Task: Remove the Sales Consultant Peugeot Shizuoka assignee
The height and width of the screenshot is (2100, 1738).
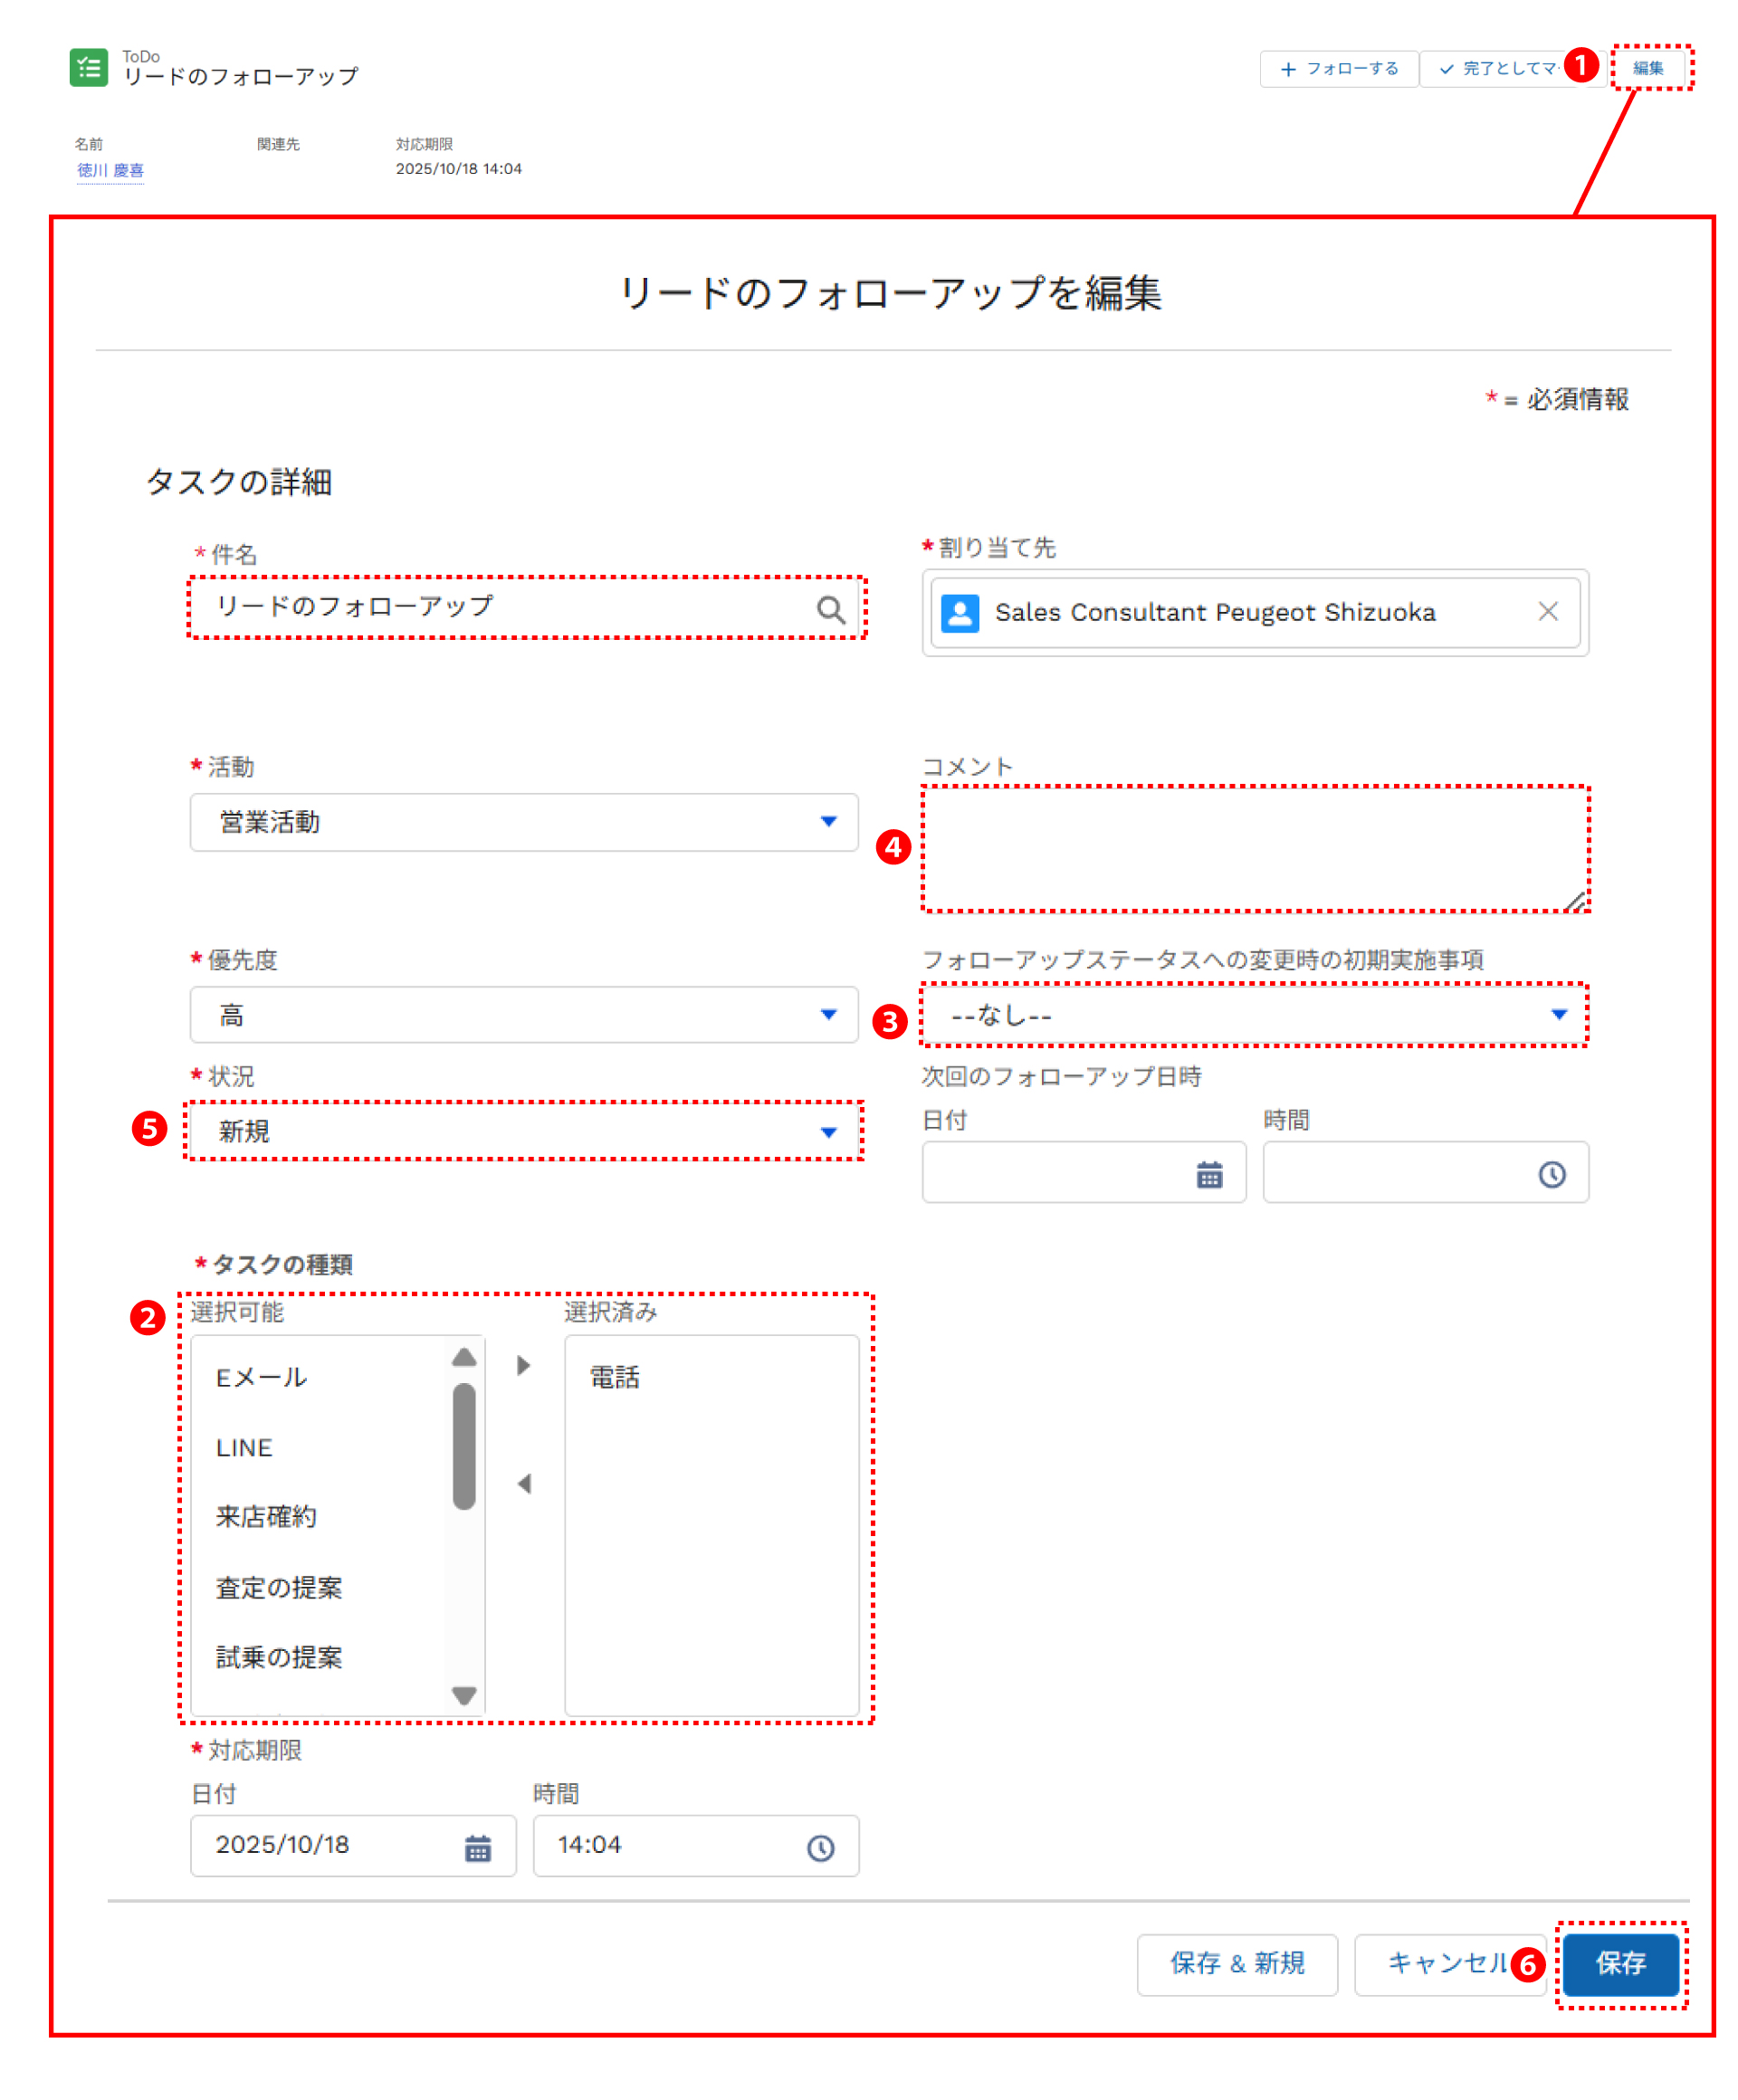Action: coord(1547,611)
